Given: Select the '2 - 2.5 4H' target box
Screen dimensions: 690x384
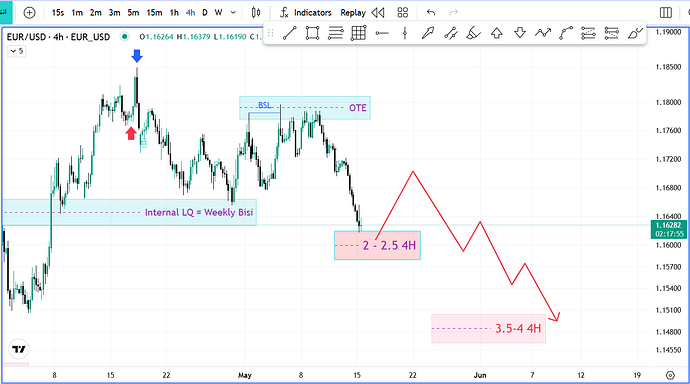Looking at the screenshot, I should 378,245.
